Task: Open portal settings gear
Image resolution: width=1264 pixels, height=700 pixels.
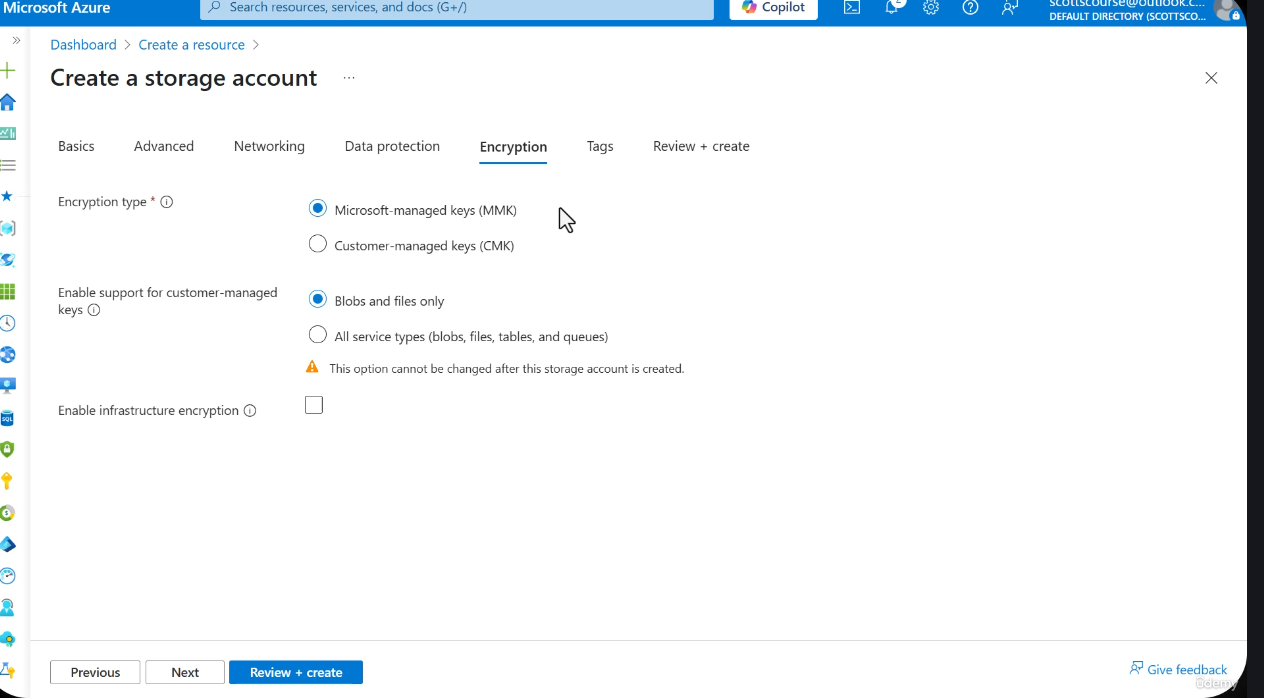Action: [x=931, y=8]
